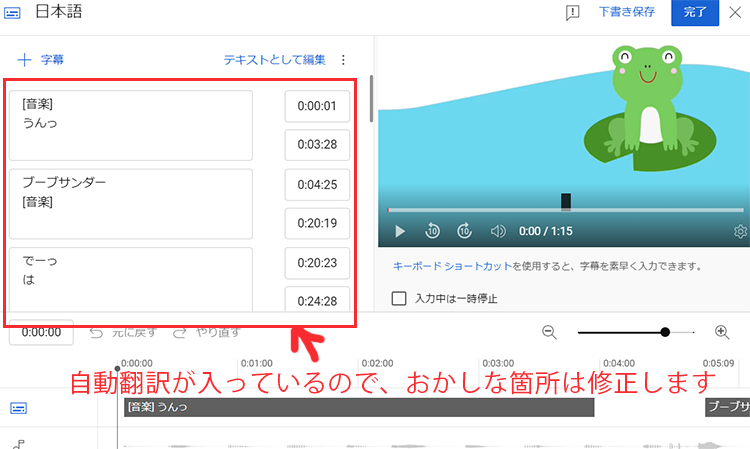Rewind the video 10 seconds

(x=432, y=231)
